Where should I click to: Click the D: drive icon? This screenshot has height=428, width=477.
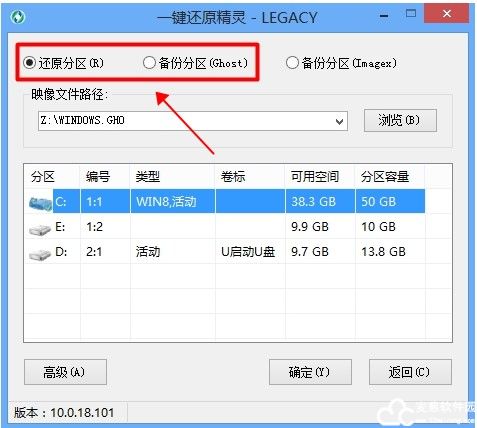pyautogui.click(x=40, y=254)
